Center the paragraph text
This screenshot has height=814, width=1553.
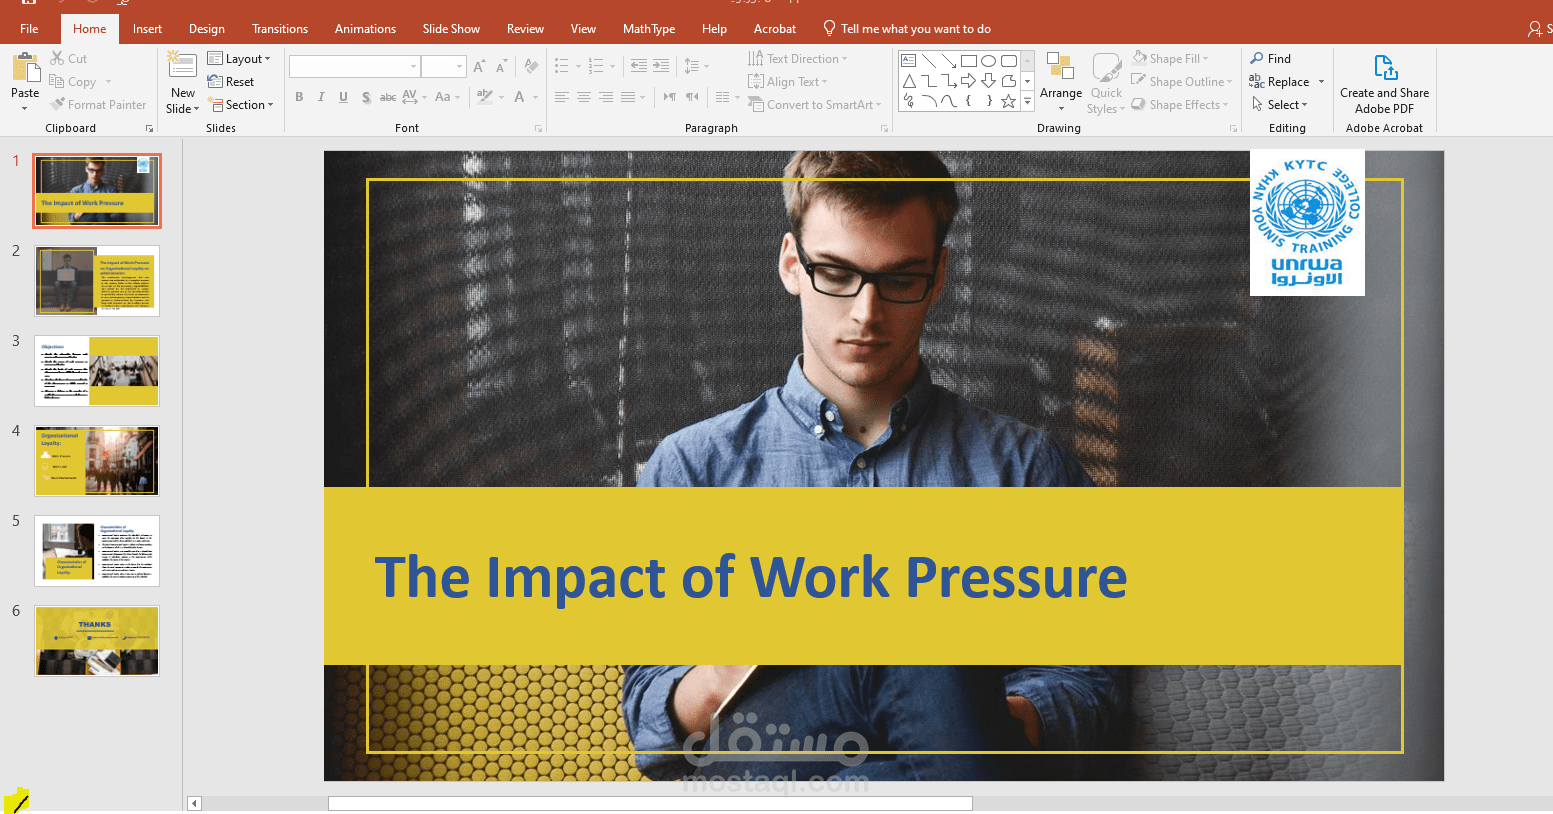(584, 97)
